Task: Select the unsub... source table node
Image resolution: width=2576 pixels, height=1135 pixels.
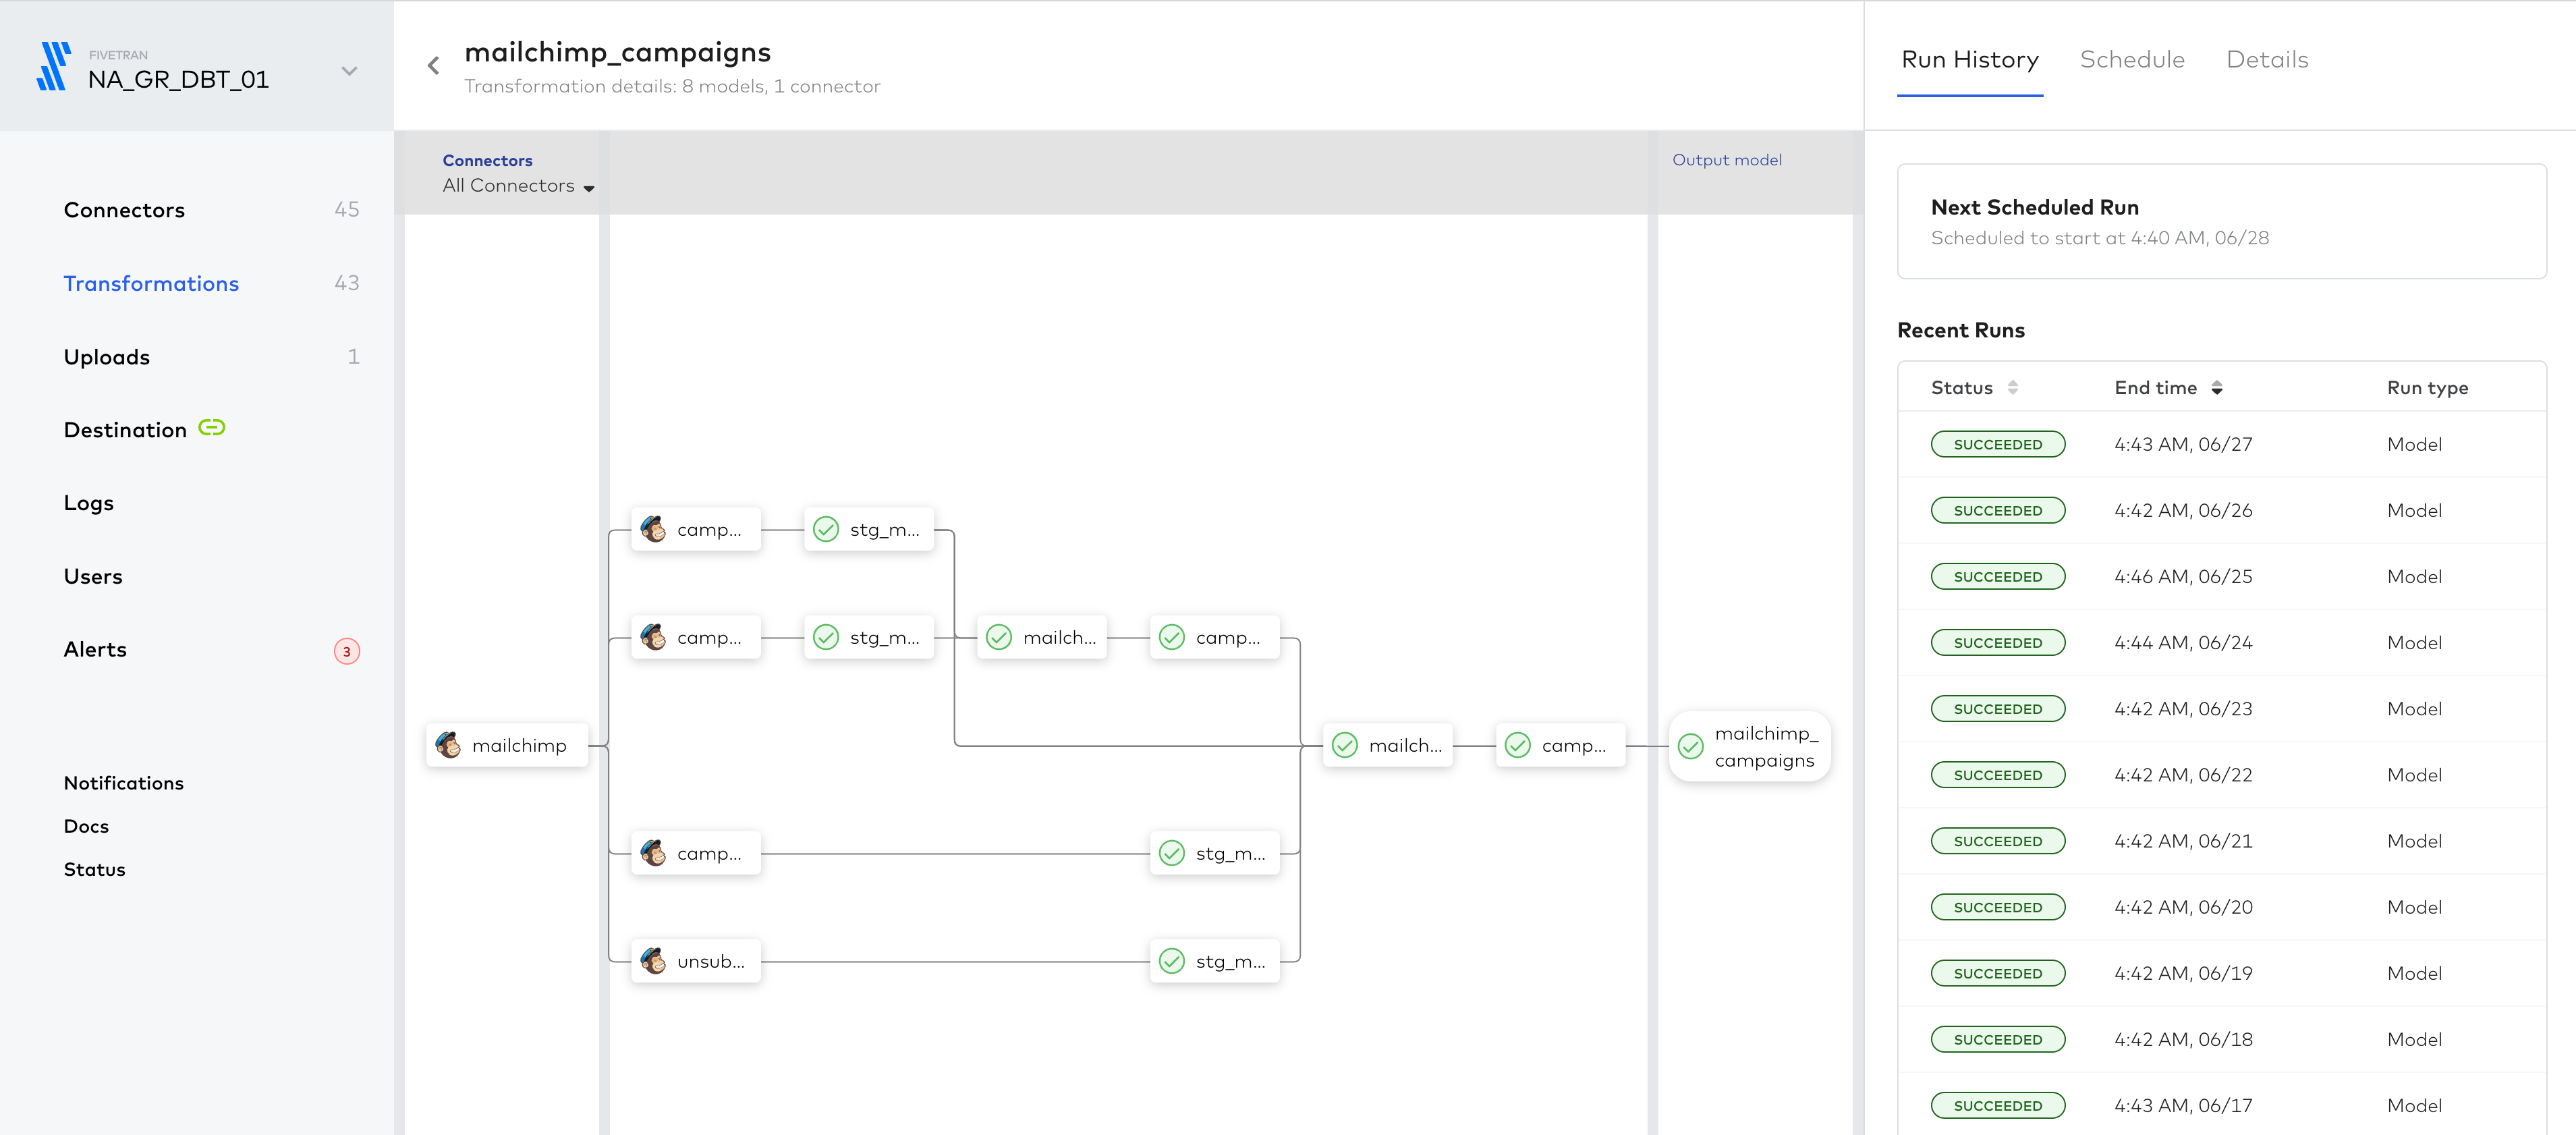Action: [x=696, y=962]
